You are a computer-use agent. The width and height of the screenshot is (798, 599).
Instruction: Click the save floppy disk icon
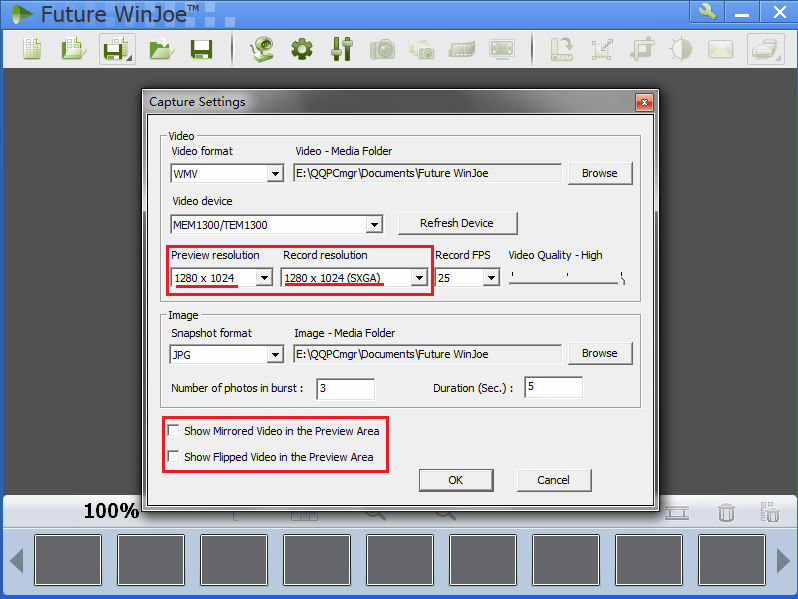click(x=201, y=49)
